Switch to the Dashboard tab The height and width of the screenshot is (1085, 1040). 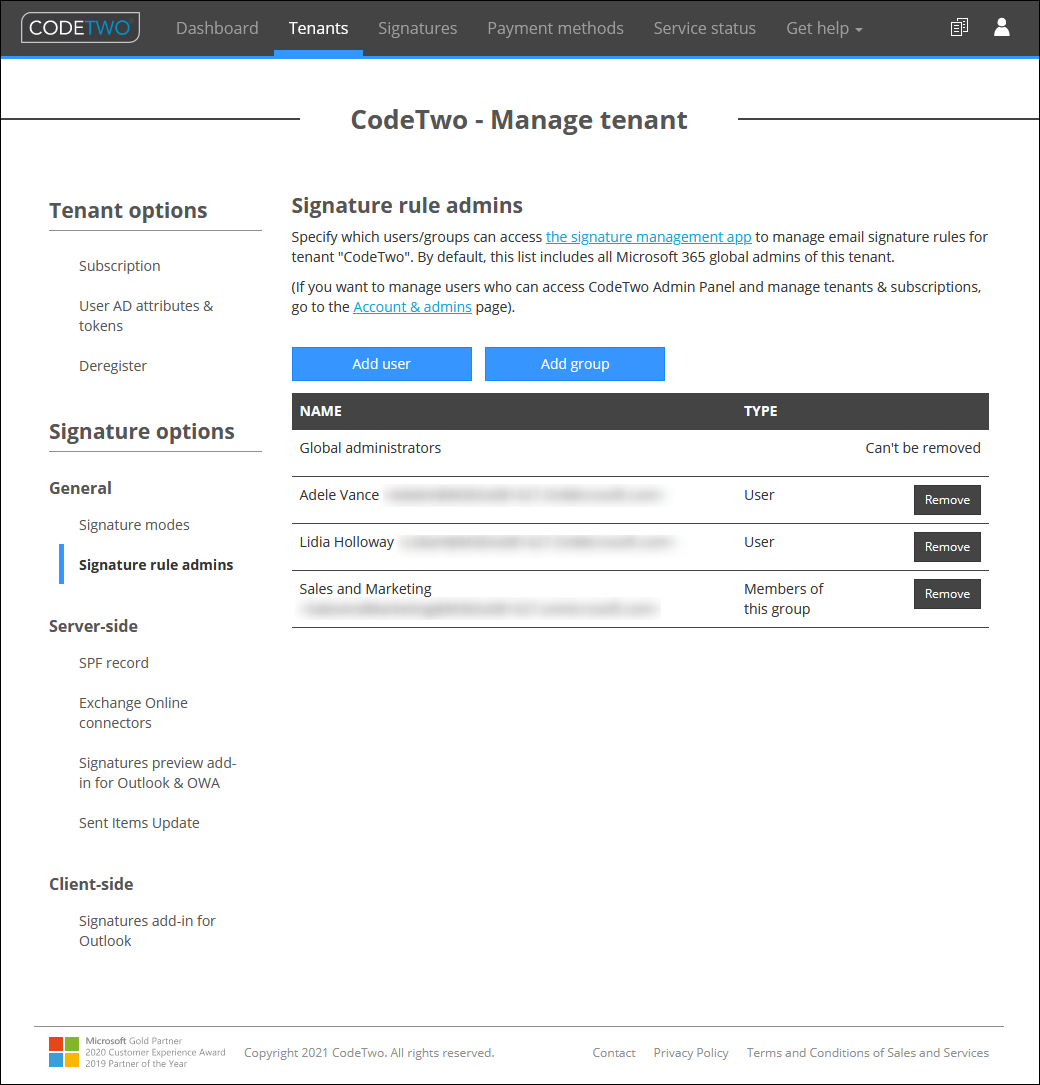click(217, 28)
